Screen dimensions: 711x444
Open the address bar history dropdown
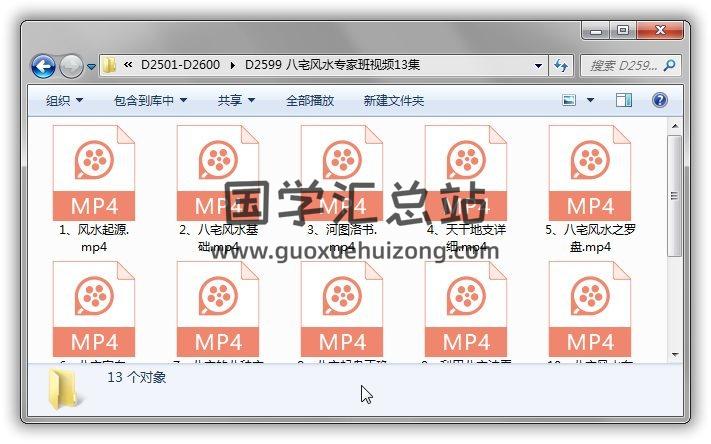[538, 66]
